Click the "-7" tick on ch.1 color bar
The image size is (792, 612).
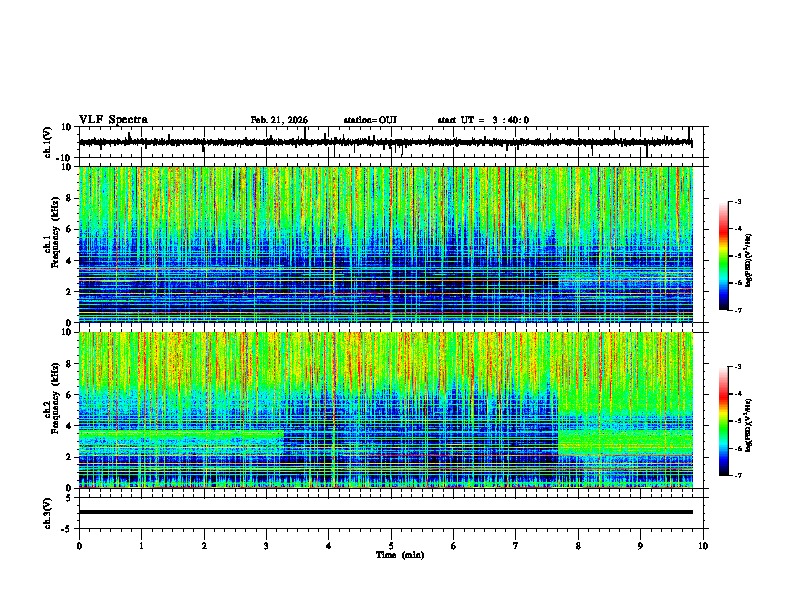coord(737,310)
